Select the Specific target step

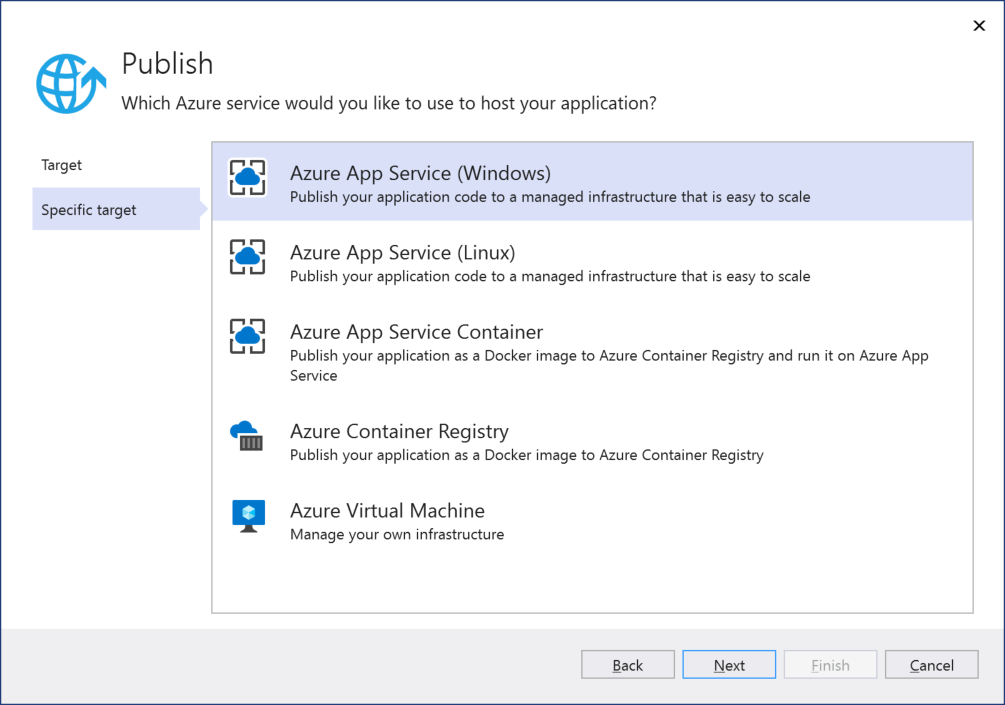pyautogui.click(x=88, y=209)
